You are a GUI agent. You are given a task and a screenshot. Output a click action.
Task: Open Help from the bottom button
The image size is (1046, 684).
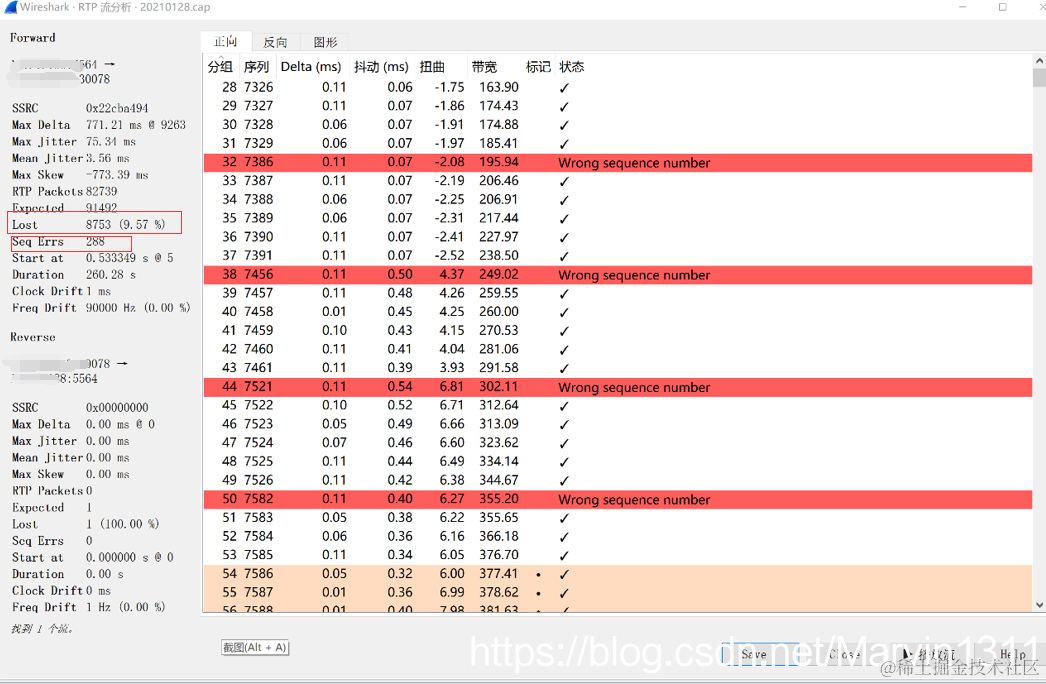click(x=1013, y=654)
